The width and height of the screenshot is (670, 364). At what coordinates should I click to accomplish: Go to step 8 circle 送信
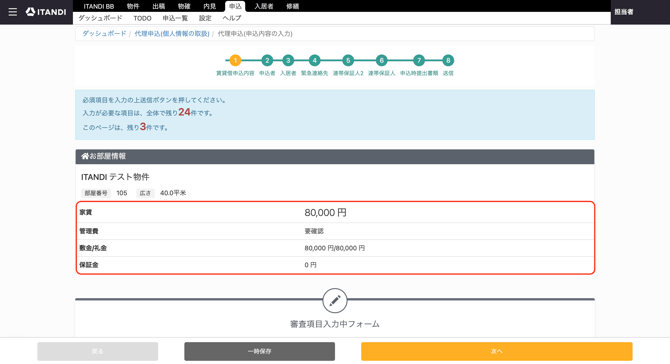(x=448, y=60)
